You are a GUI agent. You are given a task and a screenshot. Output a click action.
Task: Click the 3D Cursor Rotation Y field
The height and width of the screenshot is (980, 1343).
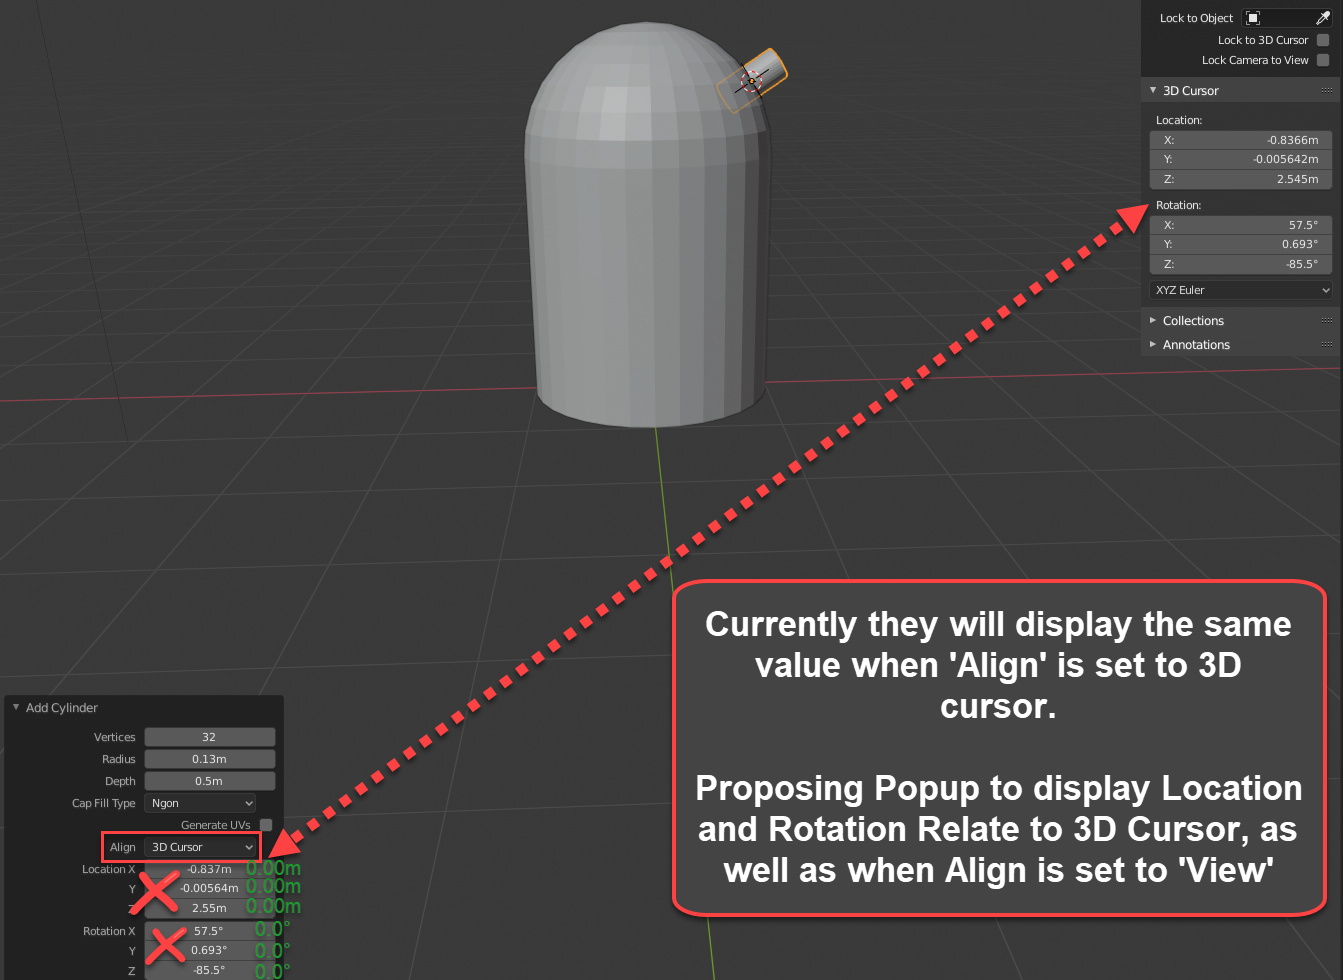tap(1242, 244)
